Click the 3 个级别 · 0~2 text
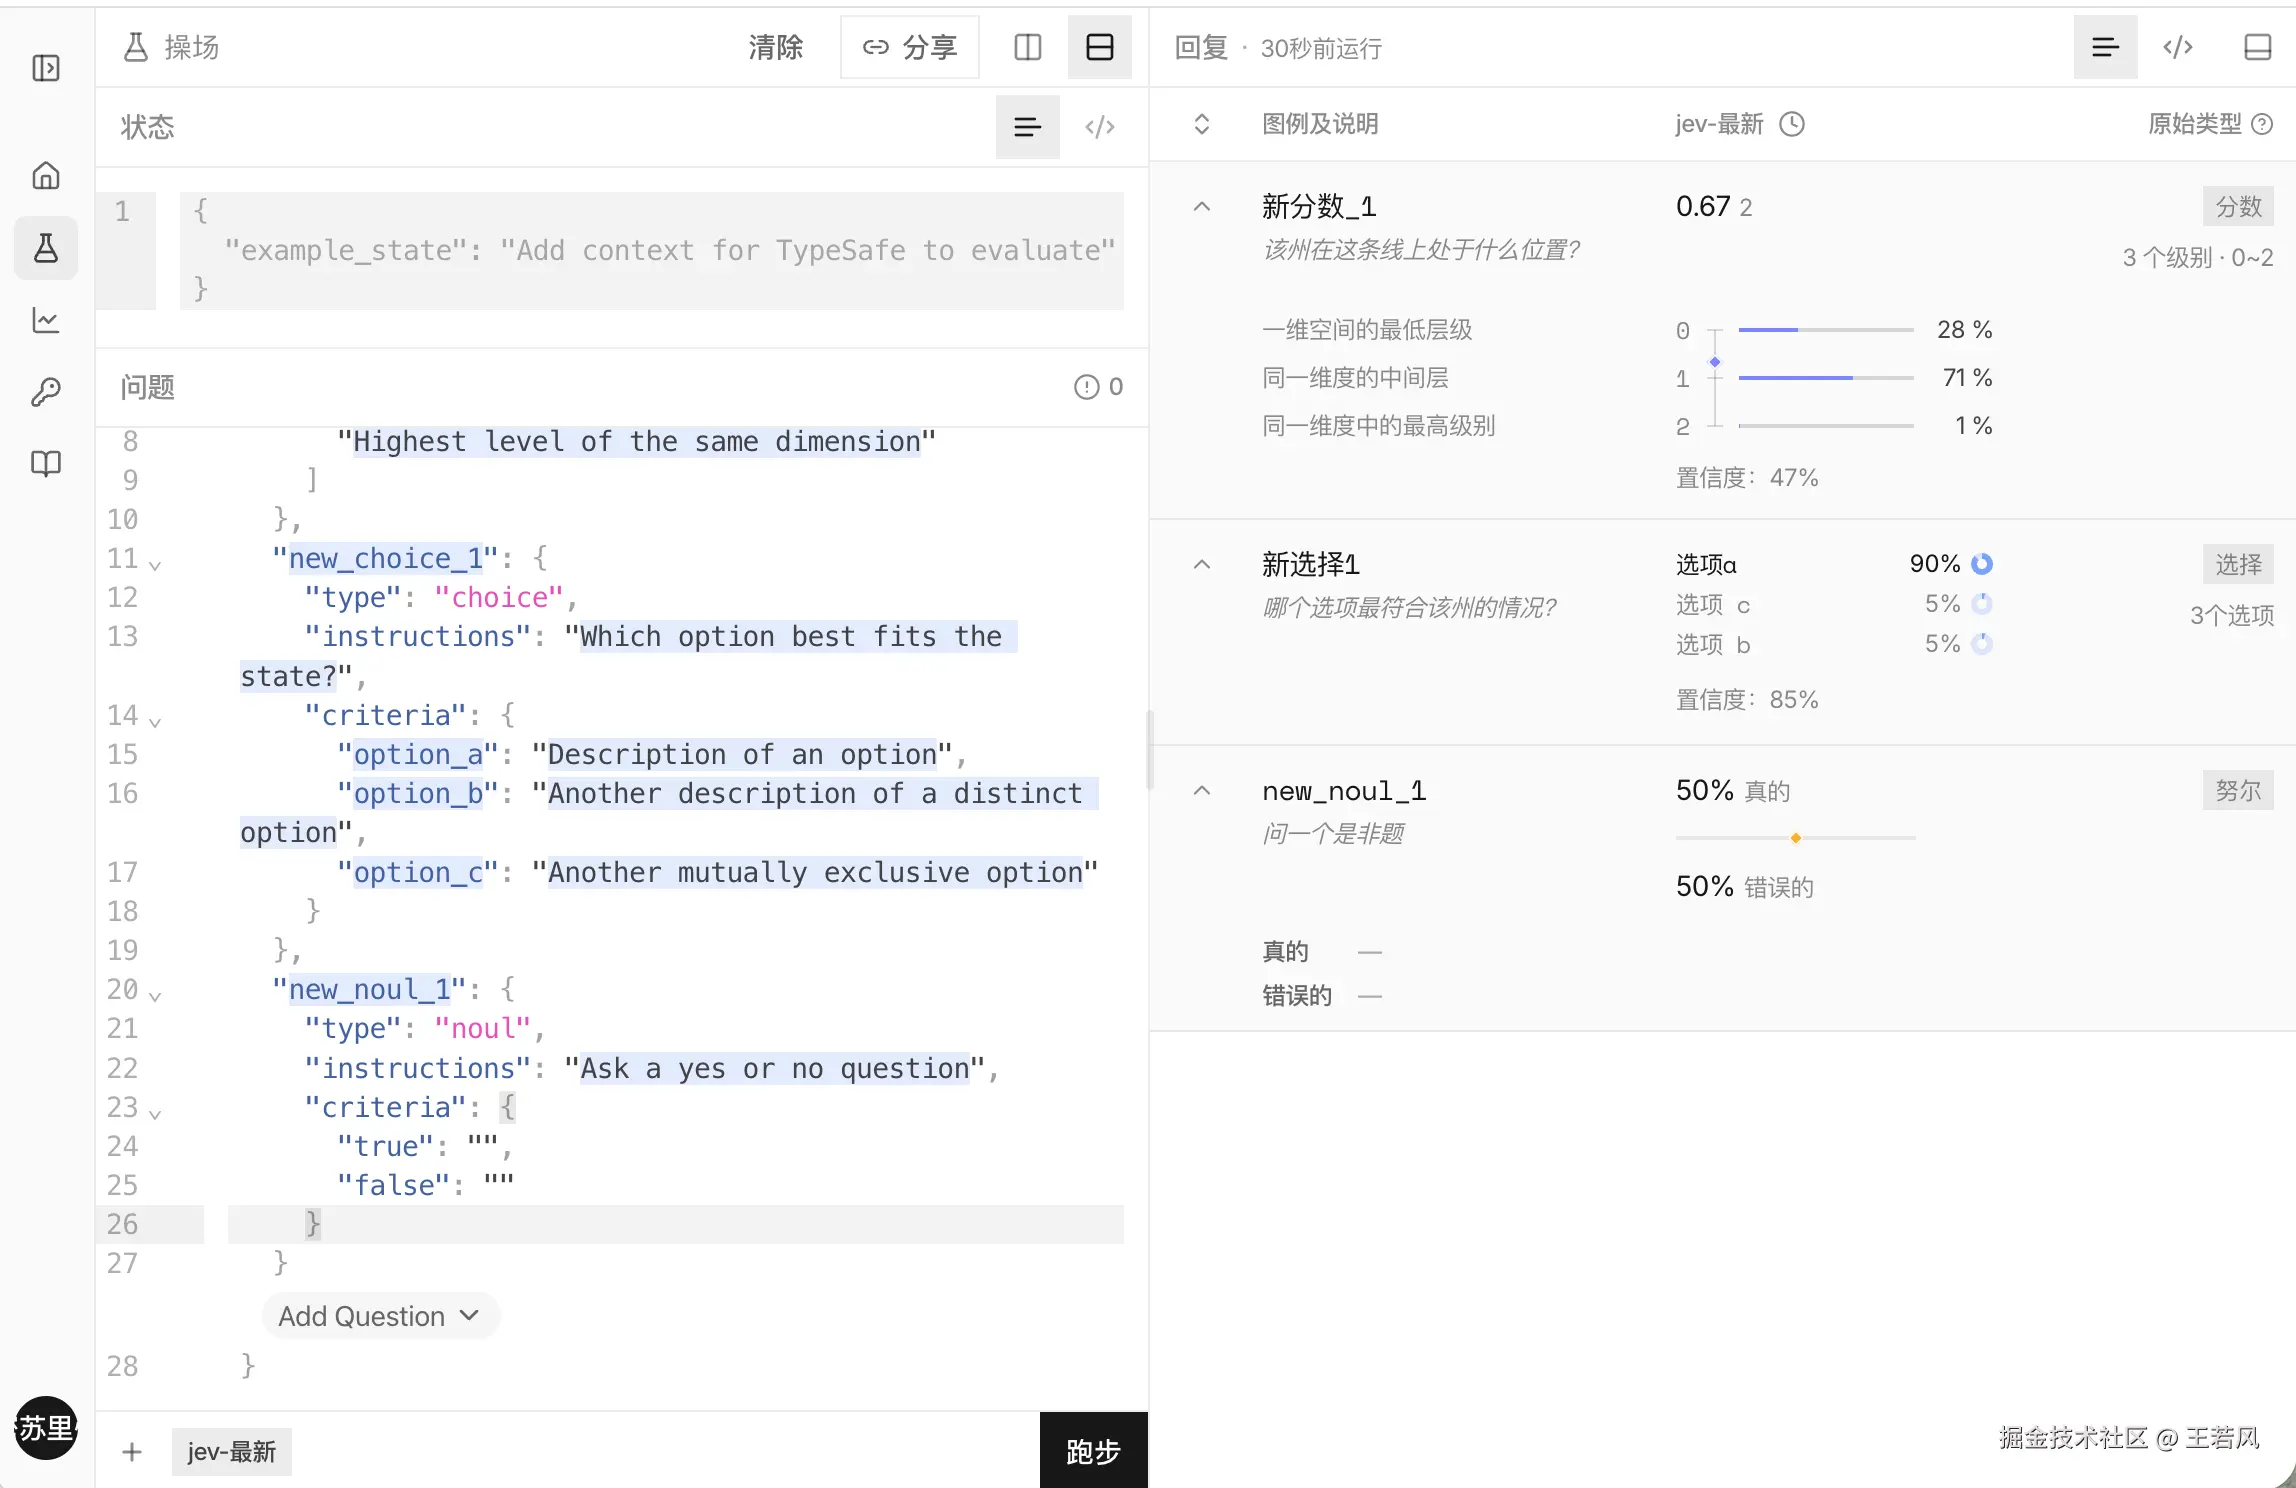 coord(2198,258)
